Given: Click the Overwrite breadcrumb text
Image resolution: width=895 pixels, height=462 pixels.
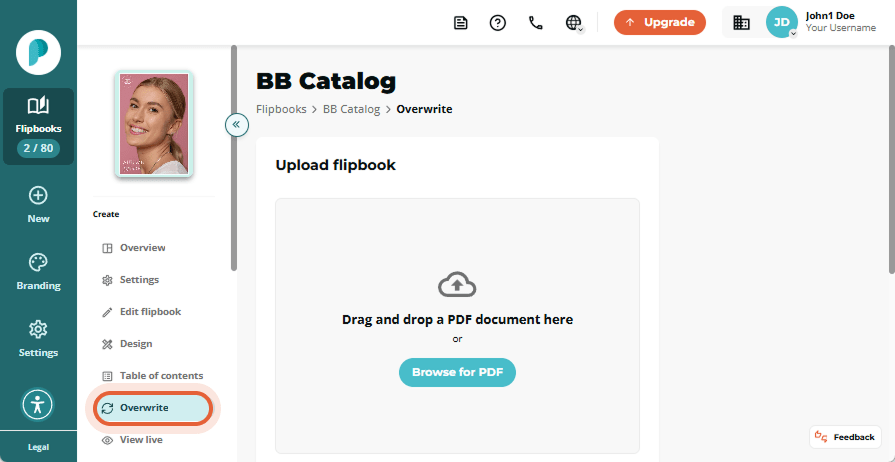Looking at the screenshot, I should 425,109.
